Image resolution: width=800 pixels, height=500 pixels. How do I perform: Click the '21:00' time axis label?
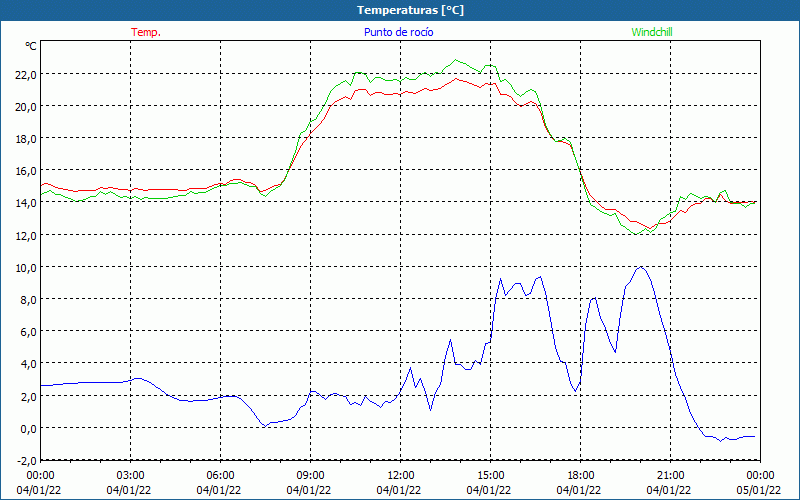point(670,476)
